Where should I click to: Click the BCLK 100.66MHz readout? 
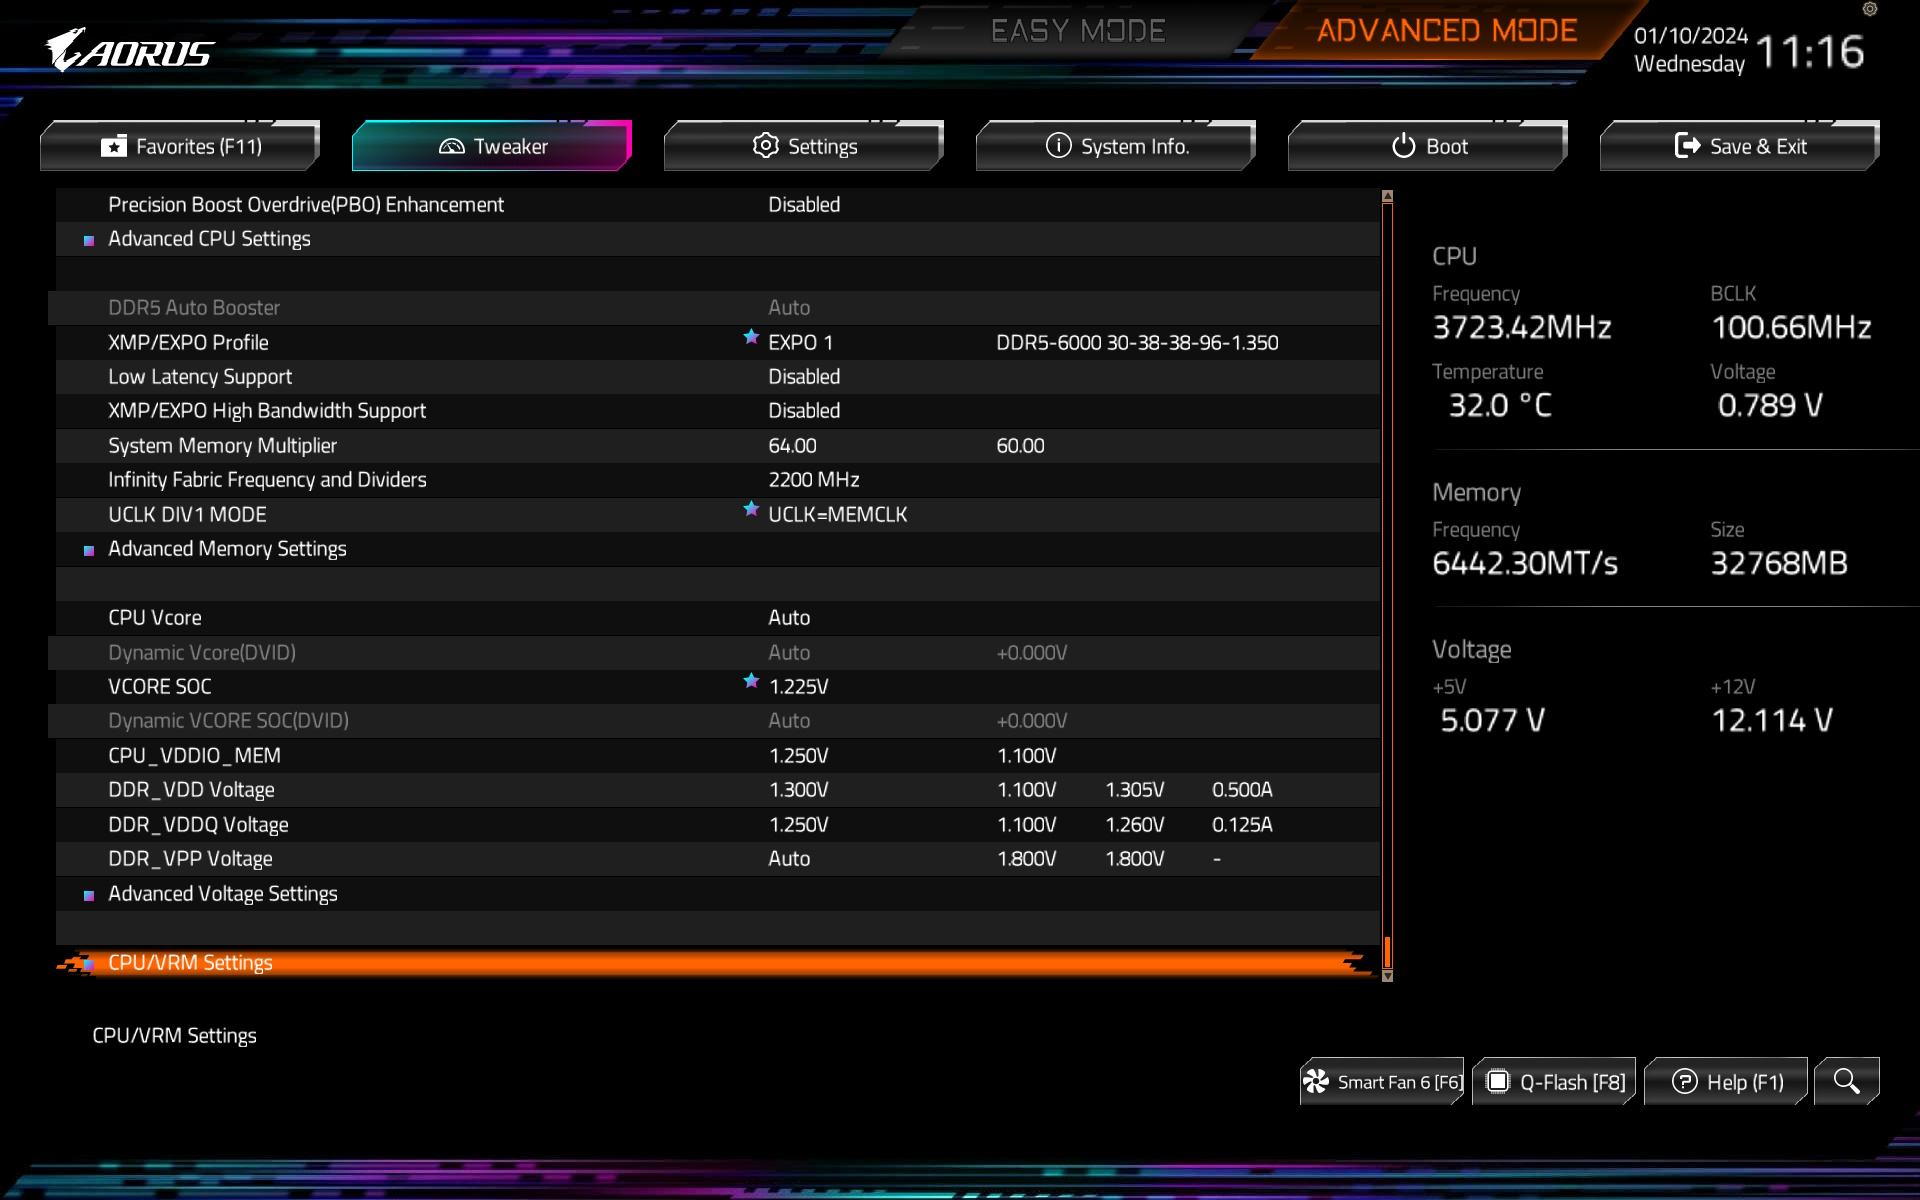click(x=1791, y=327)
